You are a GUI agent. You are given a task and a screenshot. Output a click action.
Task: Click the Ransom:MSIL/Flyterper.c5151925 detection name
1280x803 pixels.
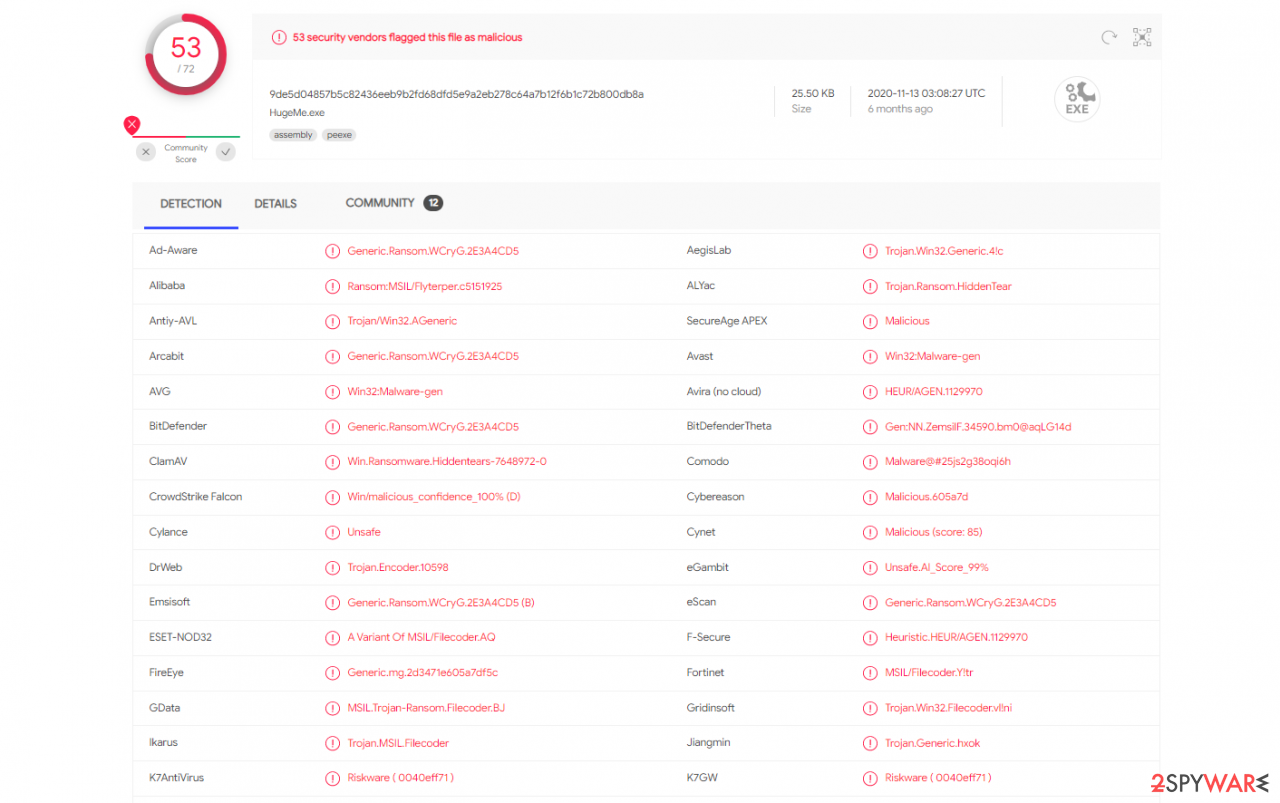pos(425,286)
